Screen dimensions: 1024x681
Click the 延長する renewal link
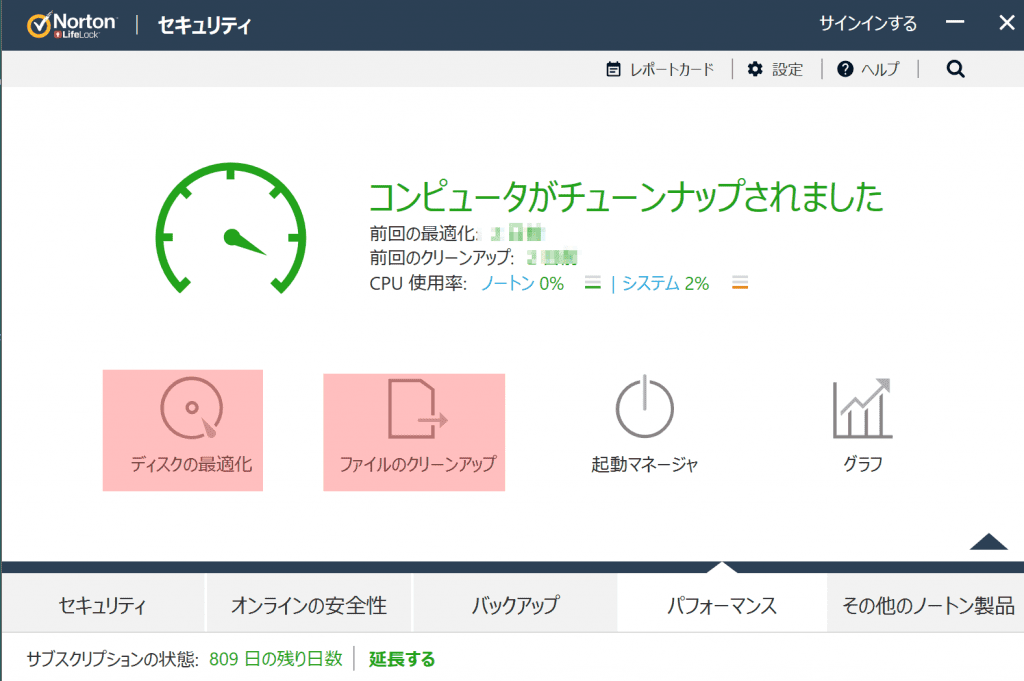click(x=402, y=659)
